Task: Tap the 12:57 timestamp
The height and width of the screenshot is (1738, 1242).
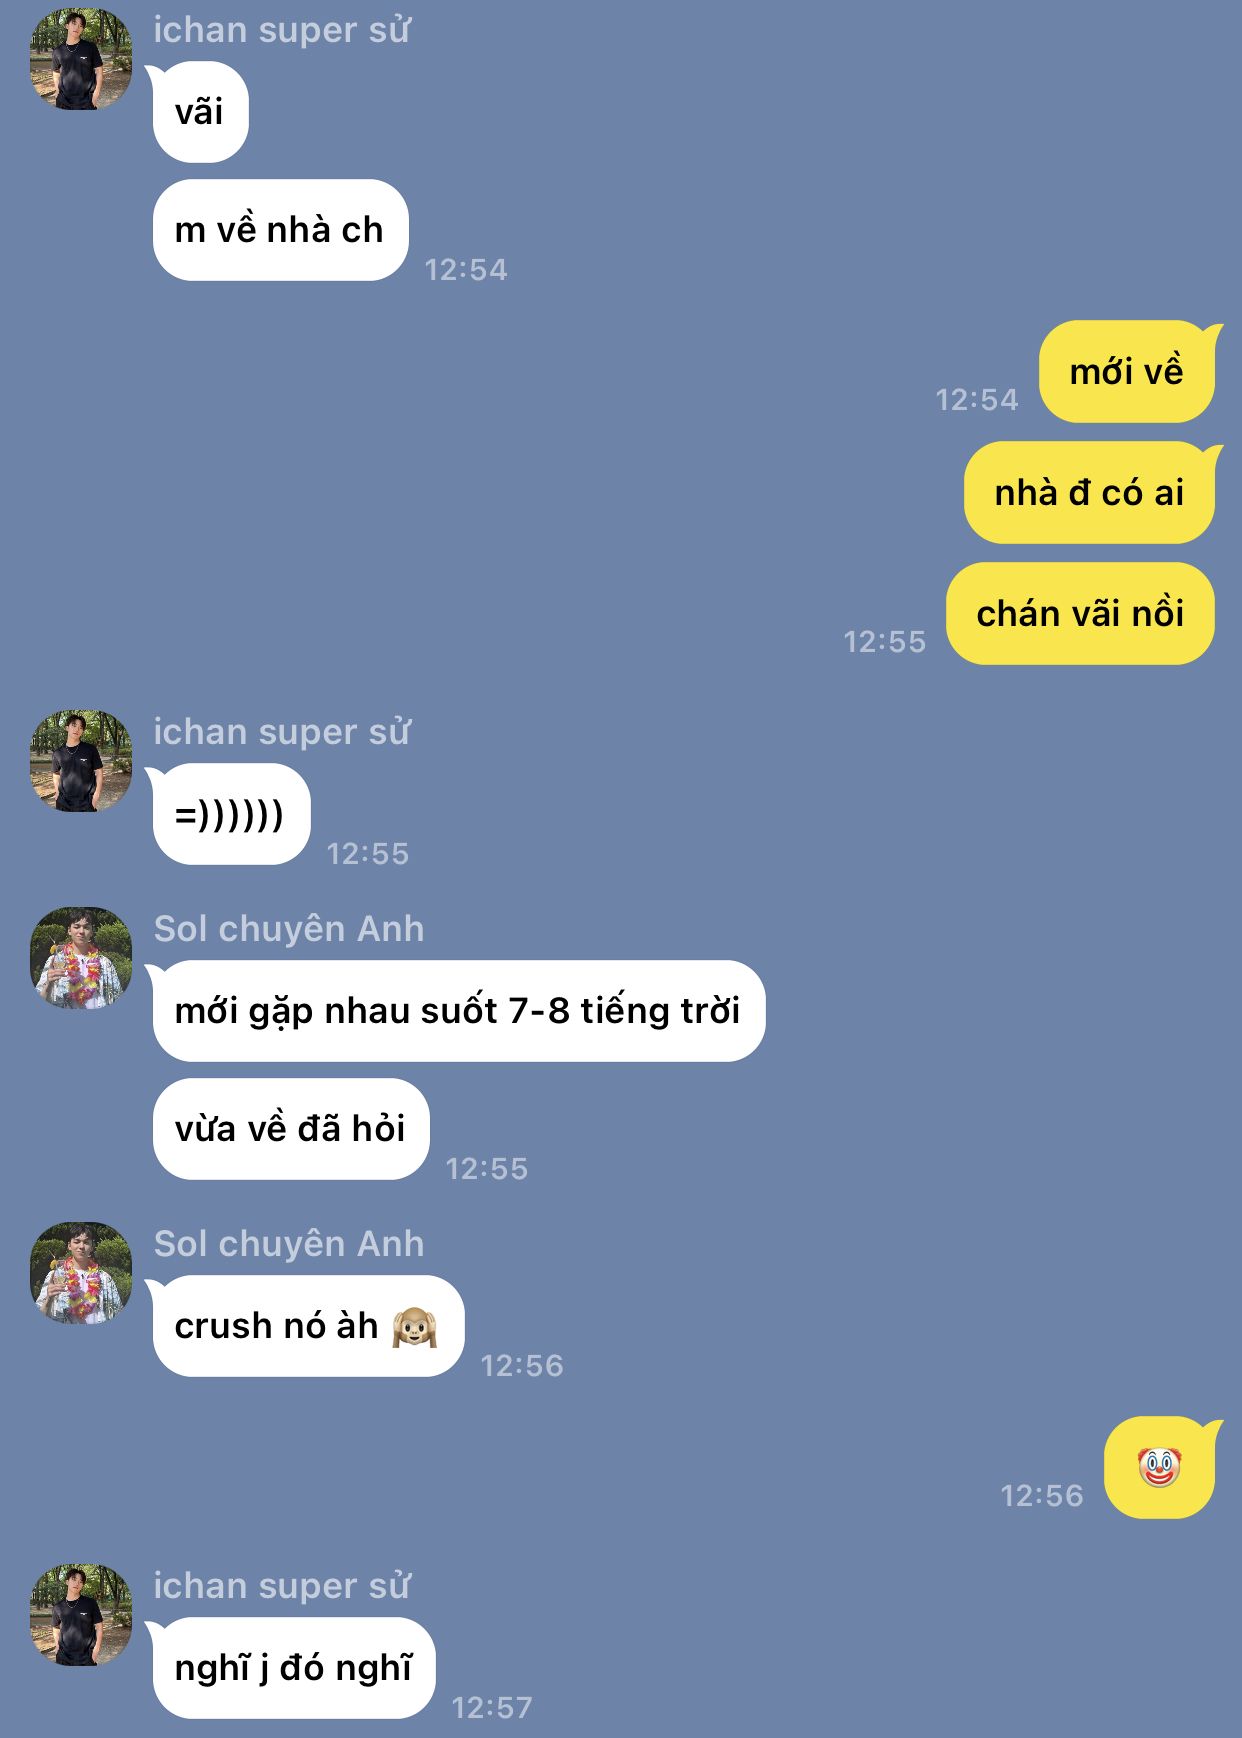Action: [492, 1707]
